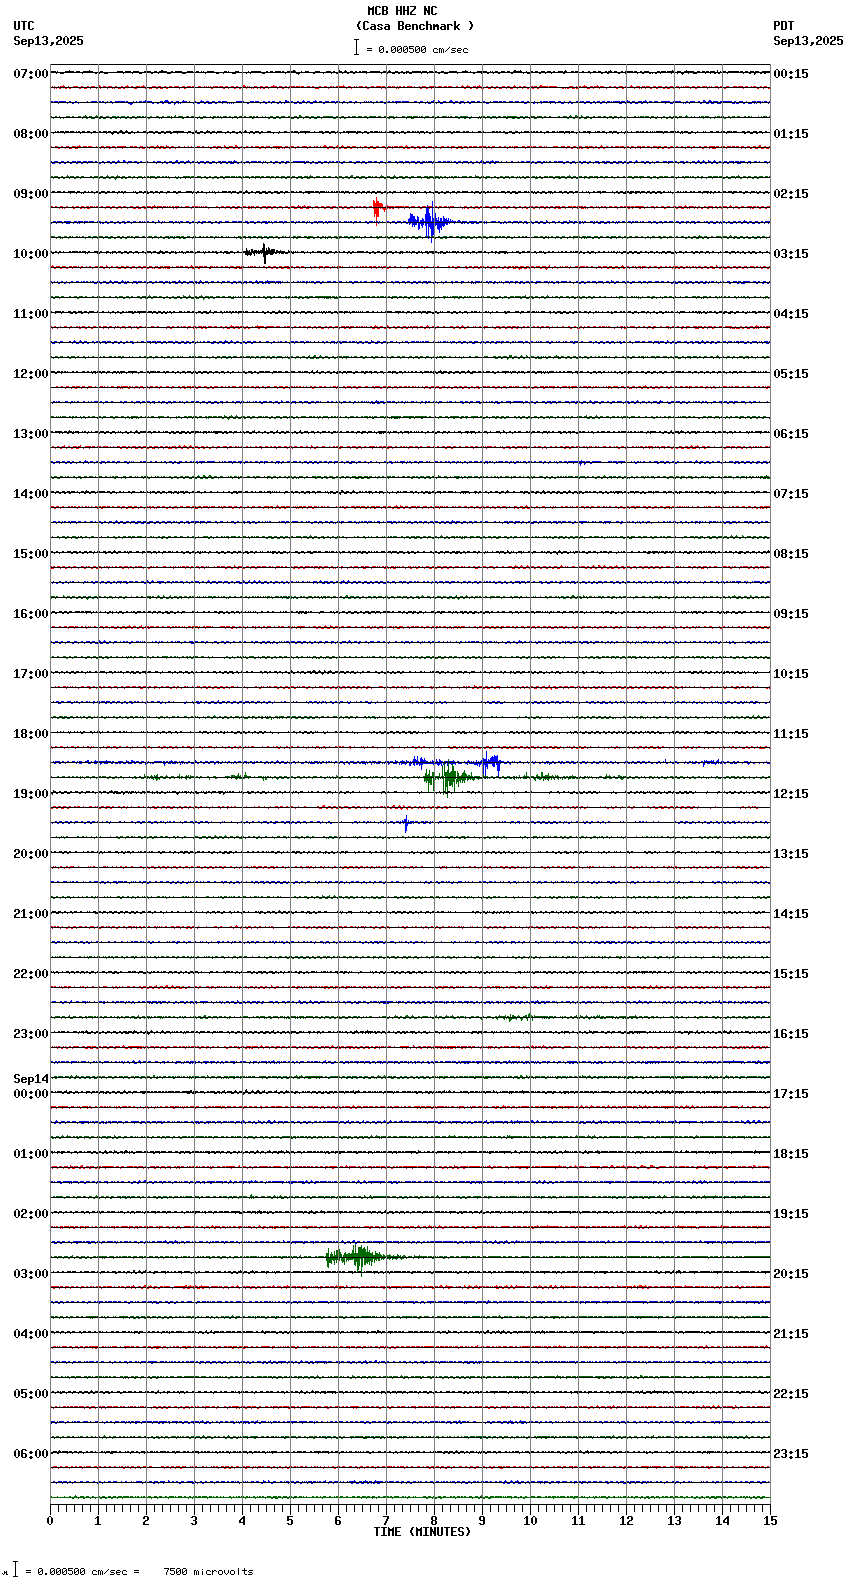Screen dimensions: 850x1584
Task: Click the '5' tick on minutes axis
Action: 290,1521
